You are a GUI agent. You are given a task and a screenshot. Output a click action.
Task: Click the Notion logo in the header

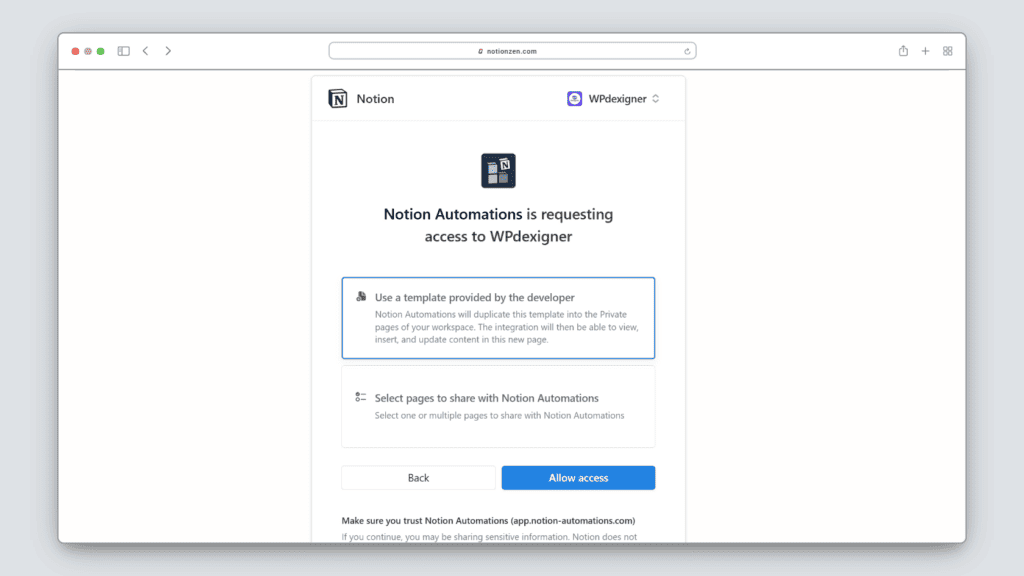(338, 99)
